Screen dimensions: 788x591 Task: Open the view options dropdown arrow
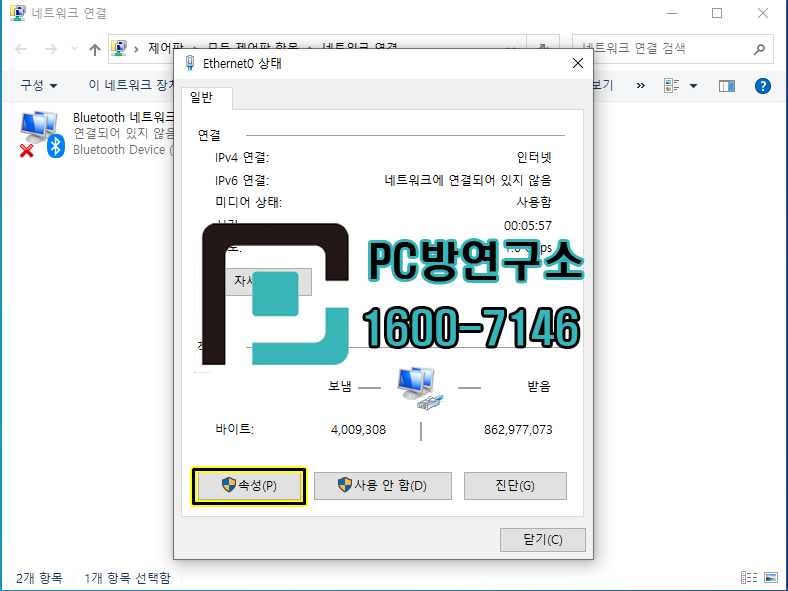pyautogui.click(x=694, y=86)
